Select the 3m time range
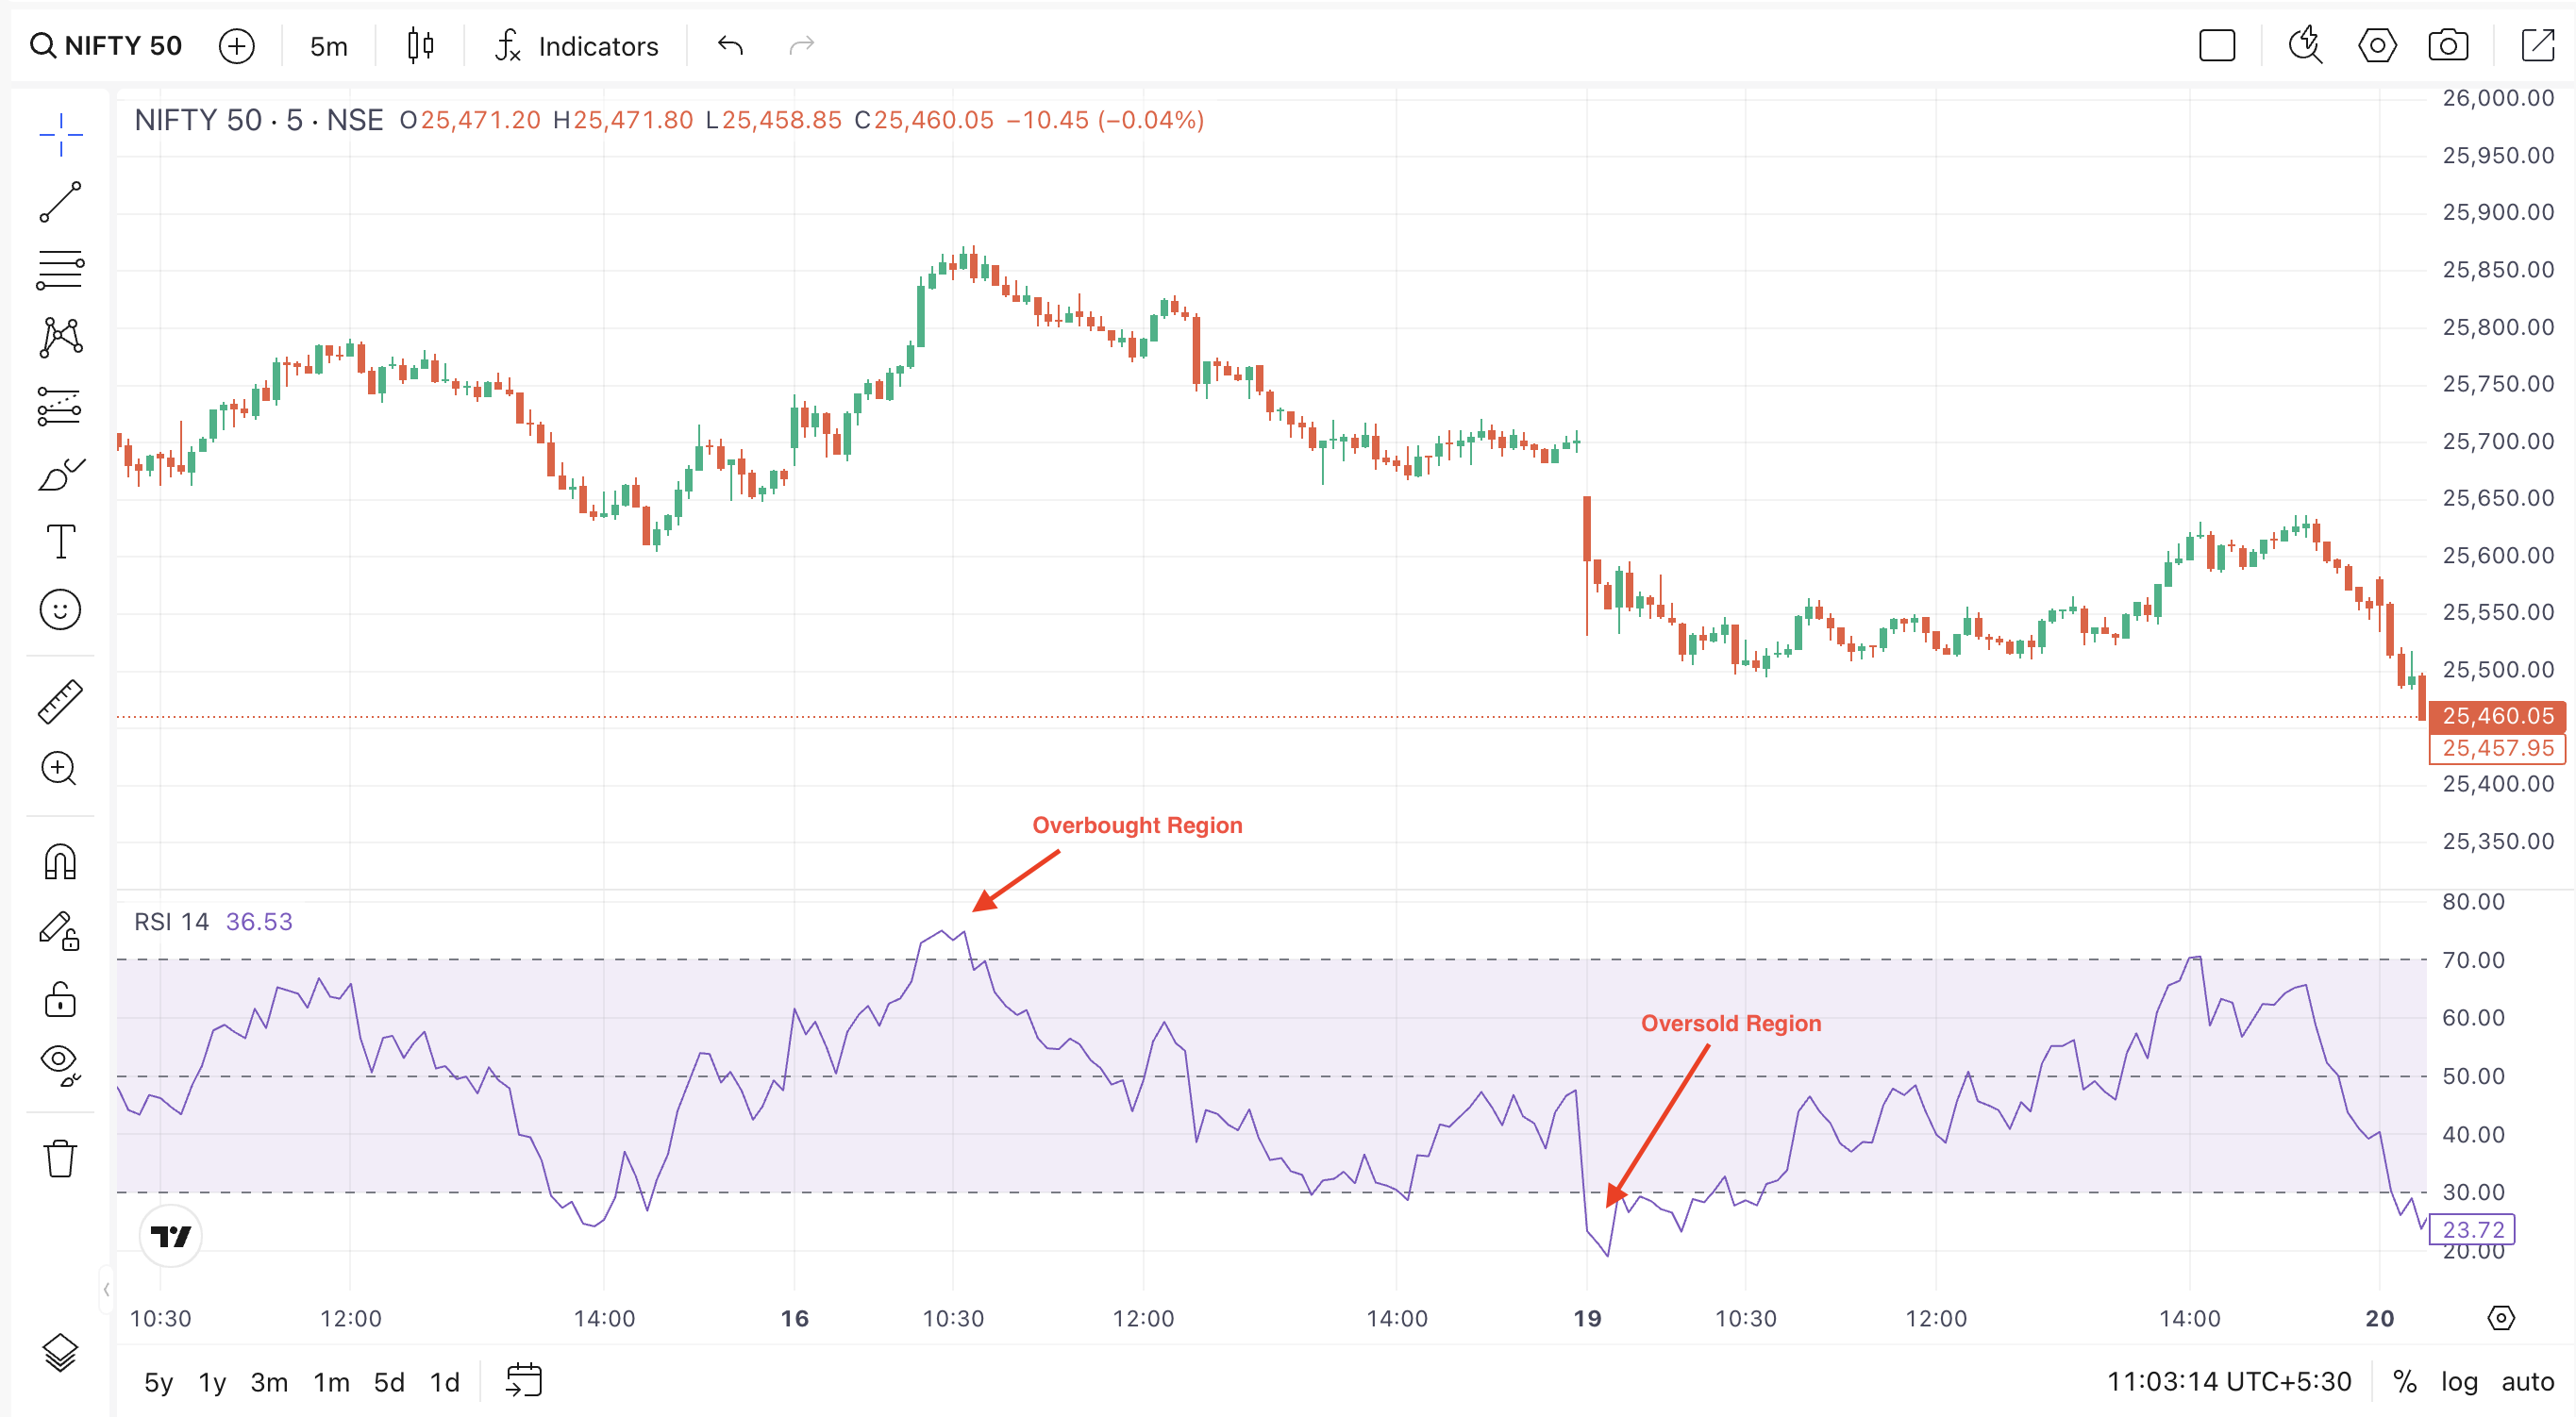This screenshot has height=1417, width=2576. click(x=269, y=1382)
